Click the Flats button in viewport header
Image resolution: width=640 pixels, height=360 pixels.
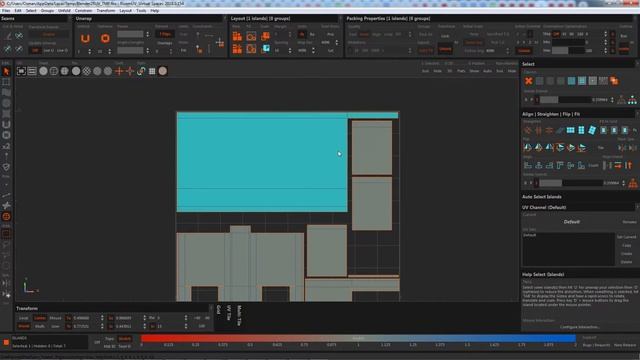461,71
